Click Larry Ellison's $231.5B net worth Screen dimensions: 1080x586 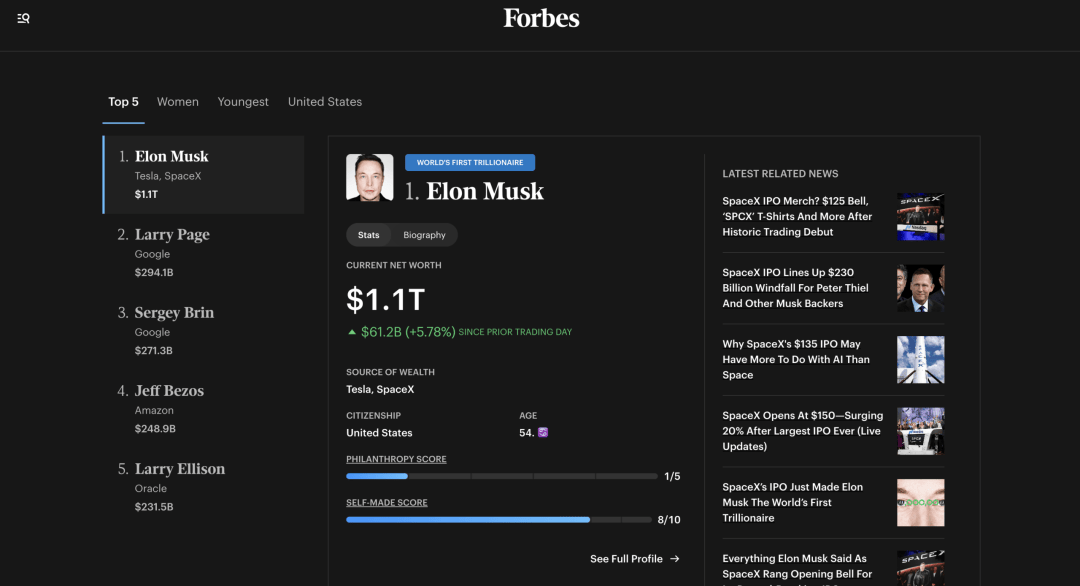point(154,507)
